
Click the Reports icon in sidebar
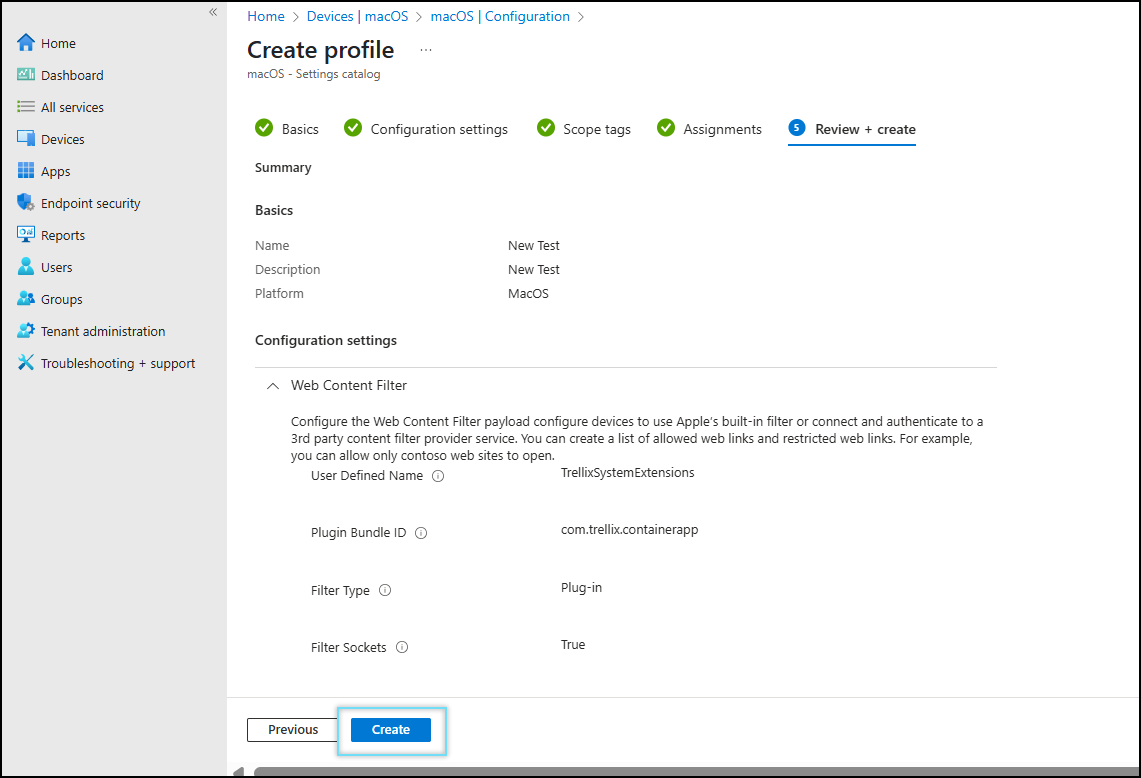(26, 235)
